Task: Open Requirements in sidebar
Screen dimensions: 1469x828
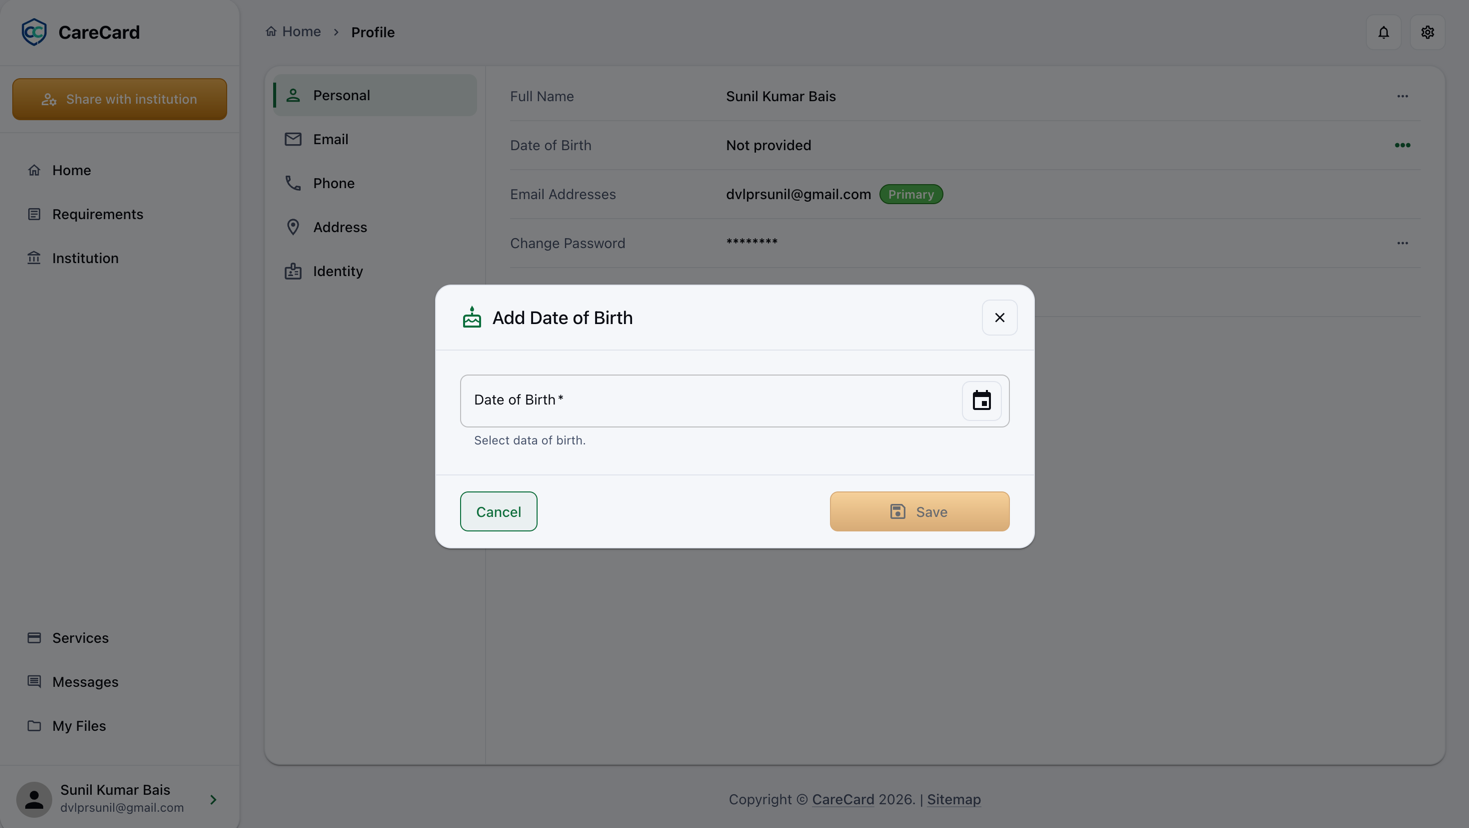Action: point(120,214)
